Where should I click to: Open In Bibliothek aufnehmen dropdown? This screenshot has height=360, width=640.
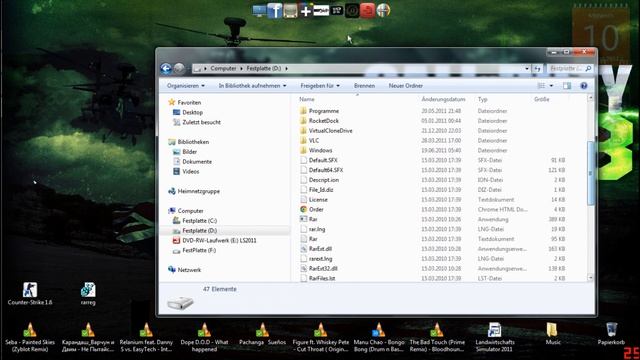click(x=252, y=86)
